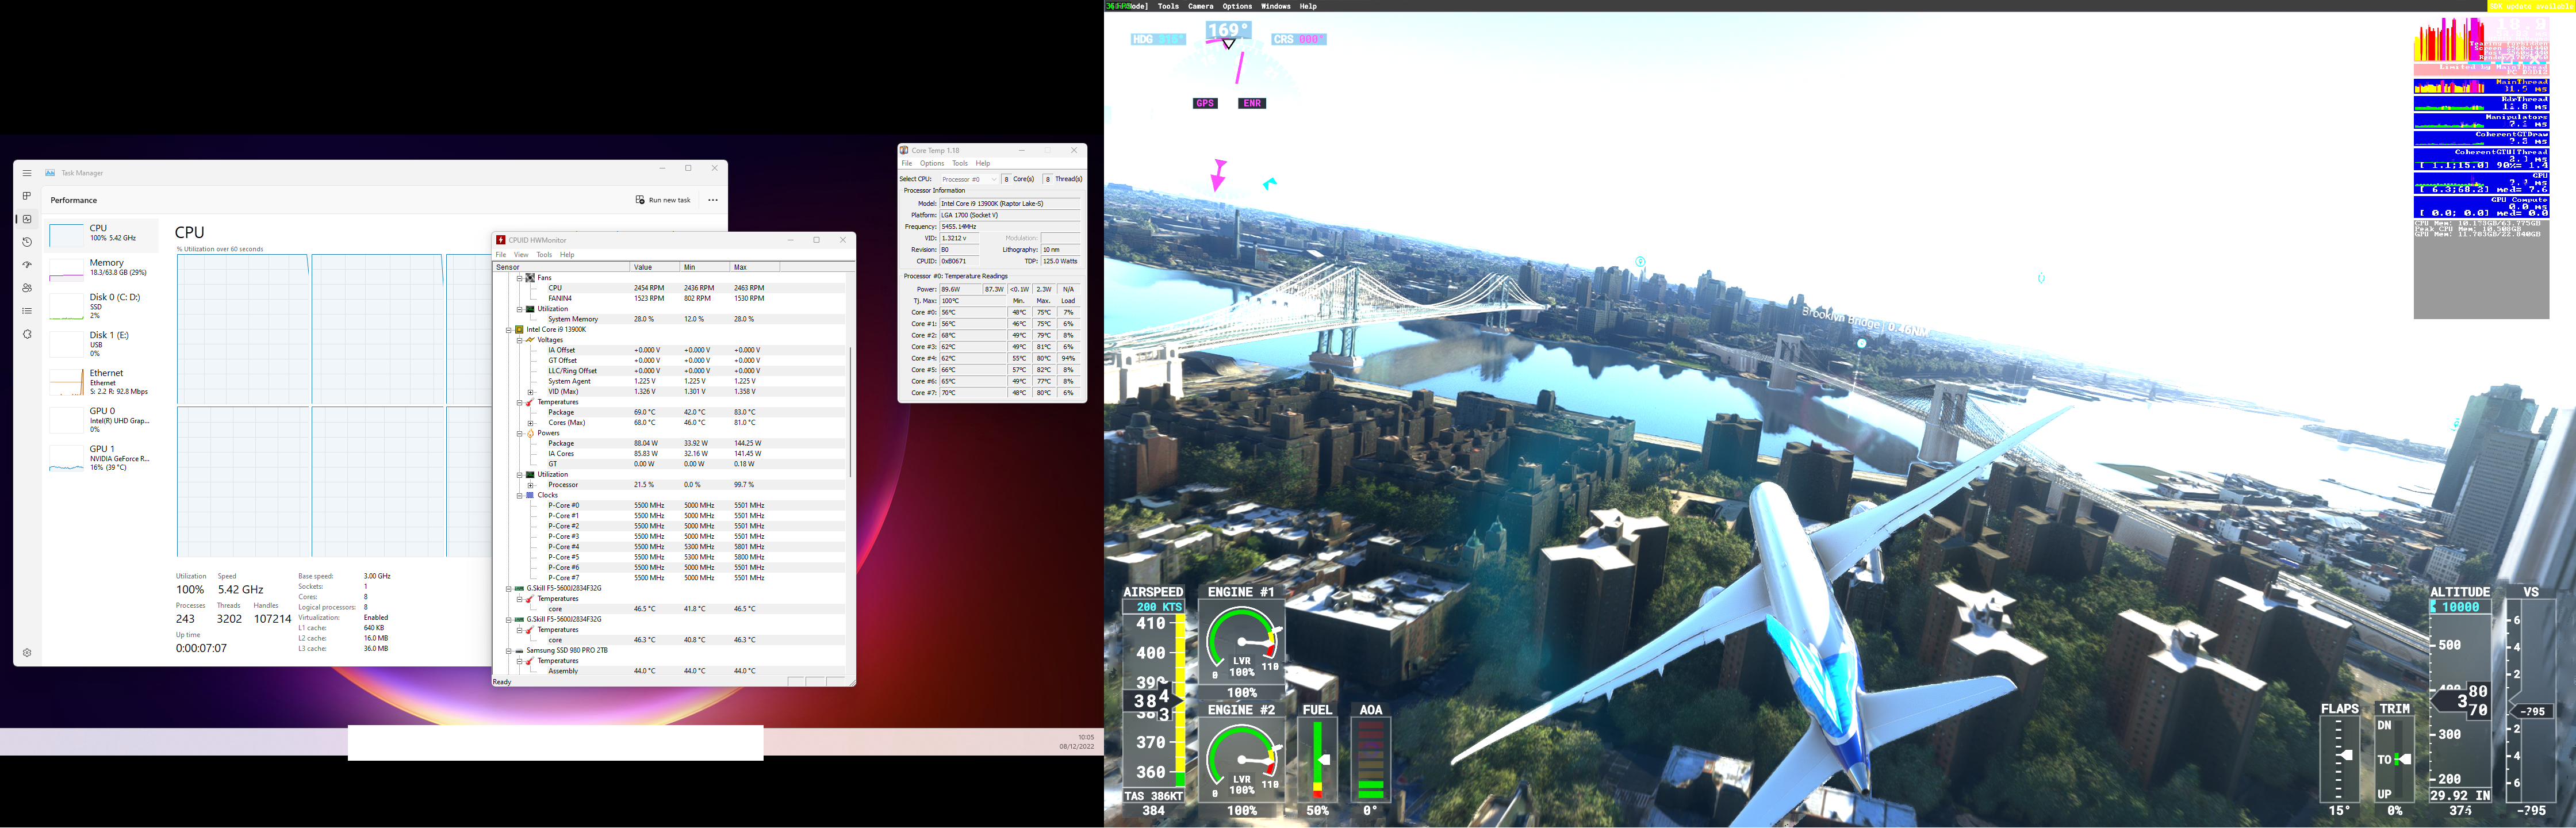Open App history in Task Manager sidebar
The height and width of the screenshot is (828, 2576).
point(27,242)
